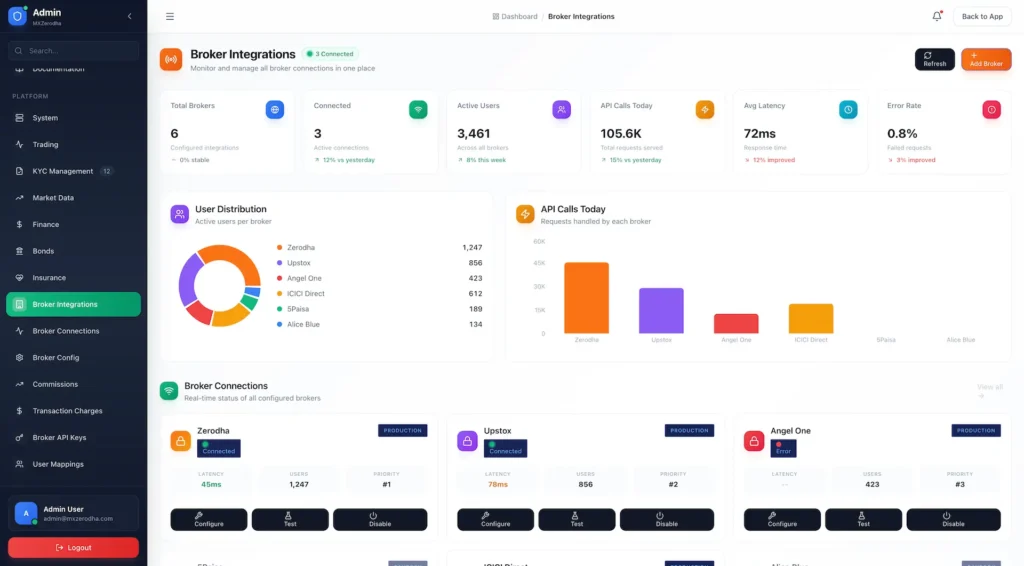
Task: Click the Total Brokers globe icon
Action: (274, 110)
